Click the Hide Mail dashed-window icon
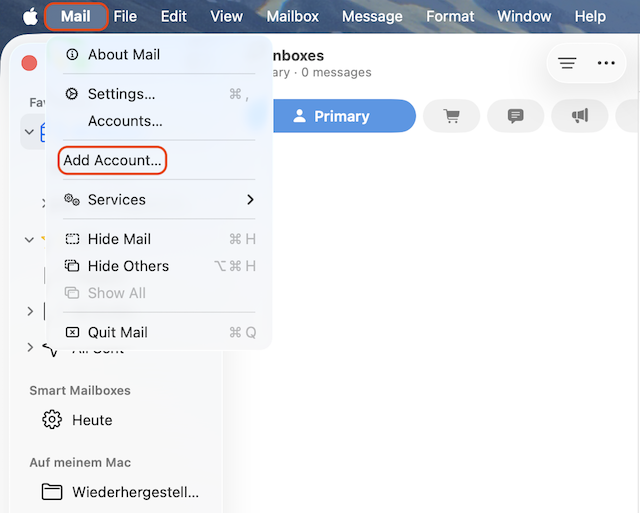The height and width of the screenshot is (513, 640). [72, 239]
